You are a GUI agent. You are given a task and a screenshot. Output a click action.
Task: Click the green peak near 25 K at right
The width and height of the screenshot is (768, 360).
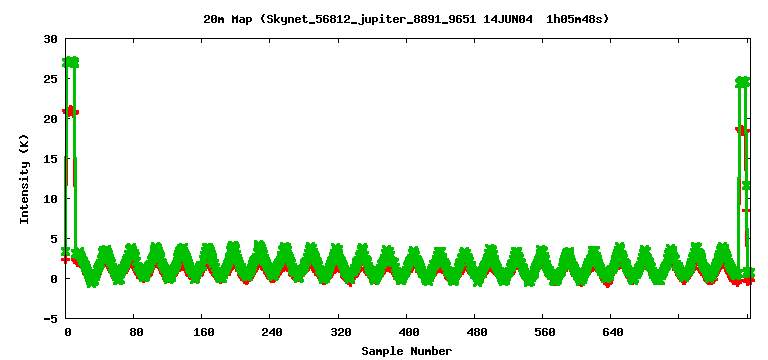coord(743,82)
